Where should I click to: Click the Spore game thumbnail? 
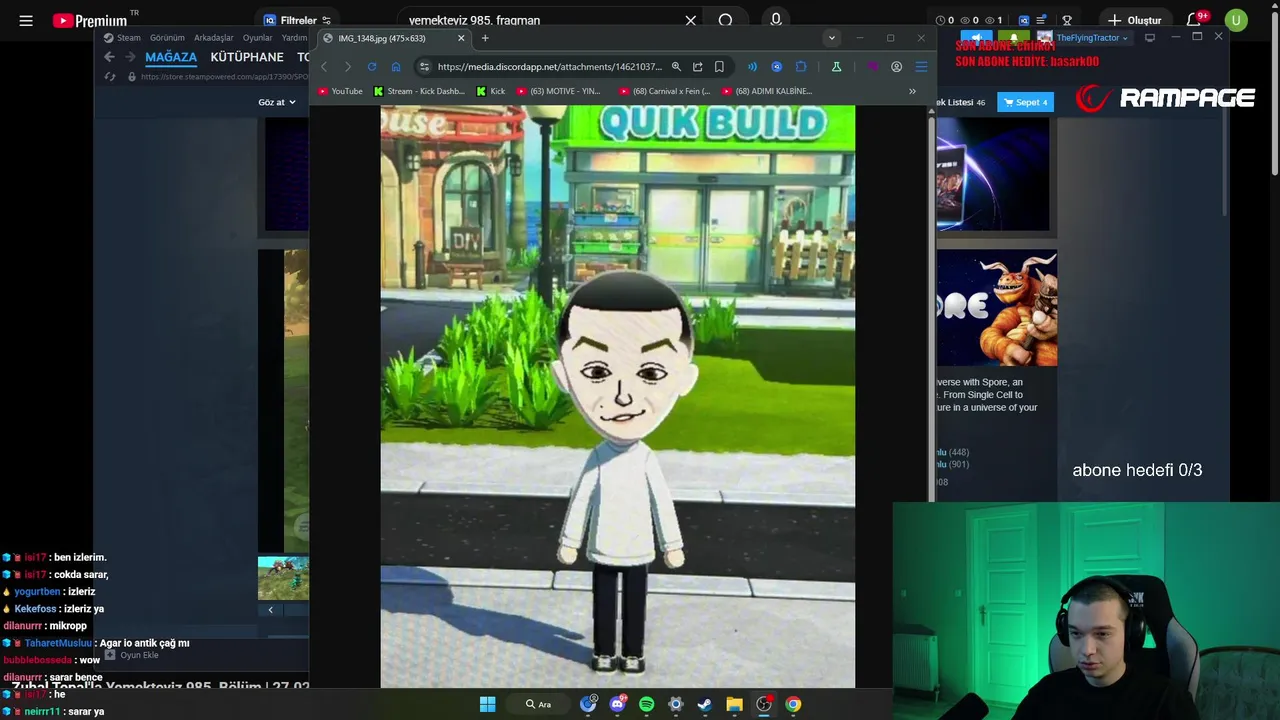click(x=997, y=308)
